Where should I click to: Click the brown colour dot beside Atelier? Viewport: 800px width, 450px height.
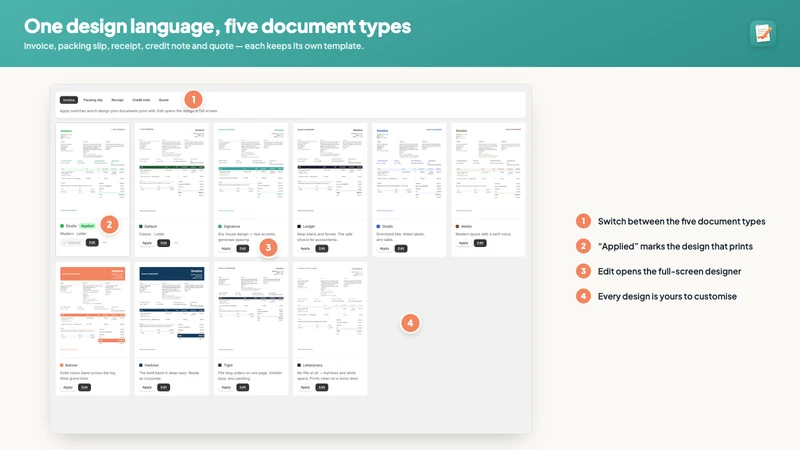pyautogui.click(x=457, y=227)
